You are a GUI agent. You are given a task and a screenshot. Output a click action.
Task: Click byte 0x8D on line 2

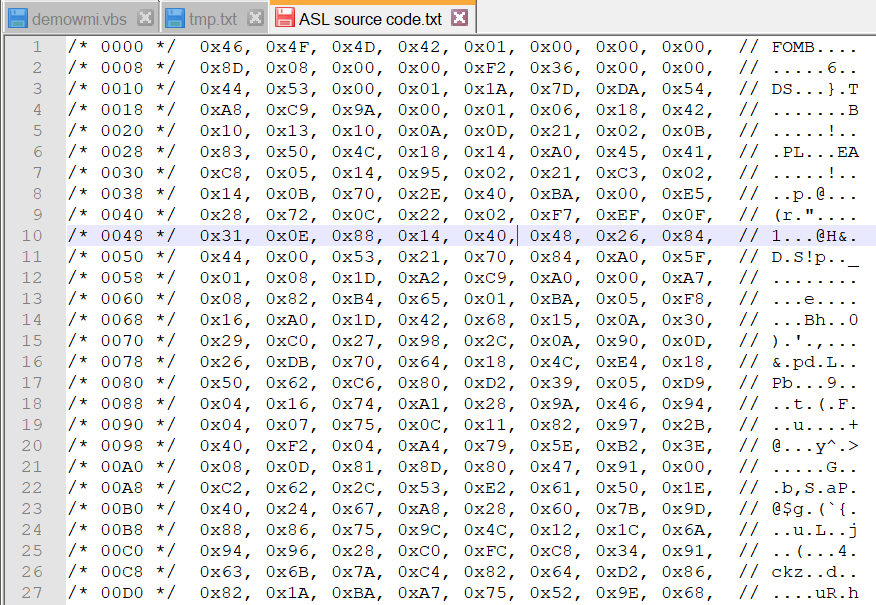[x=221, y=68]
